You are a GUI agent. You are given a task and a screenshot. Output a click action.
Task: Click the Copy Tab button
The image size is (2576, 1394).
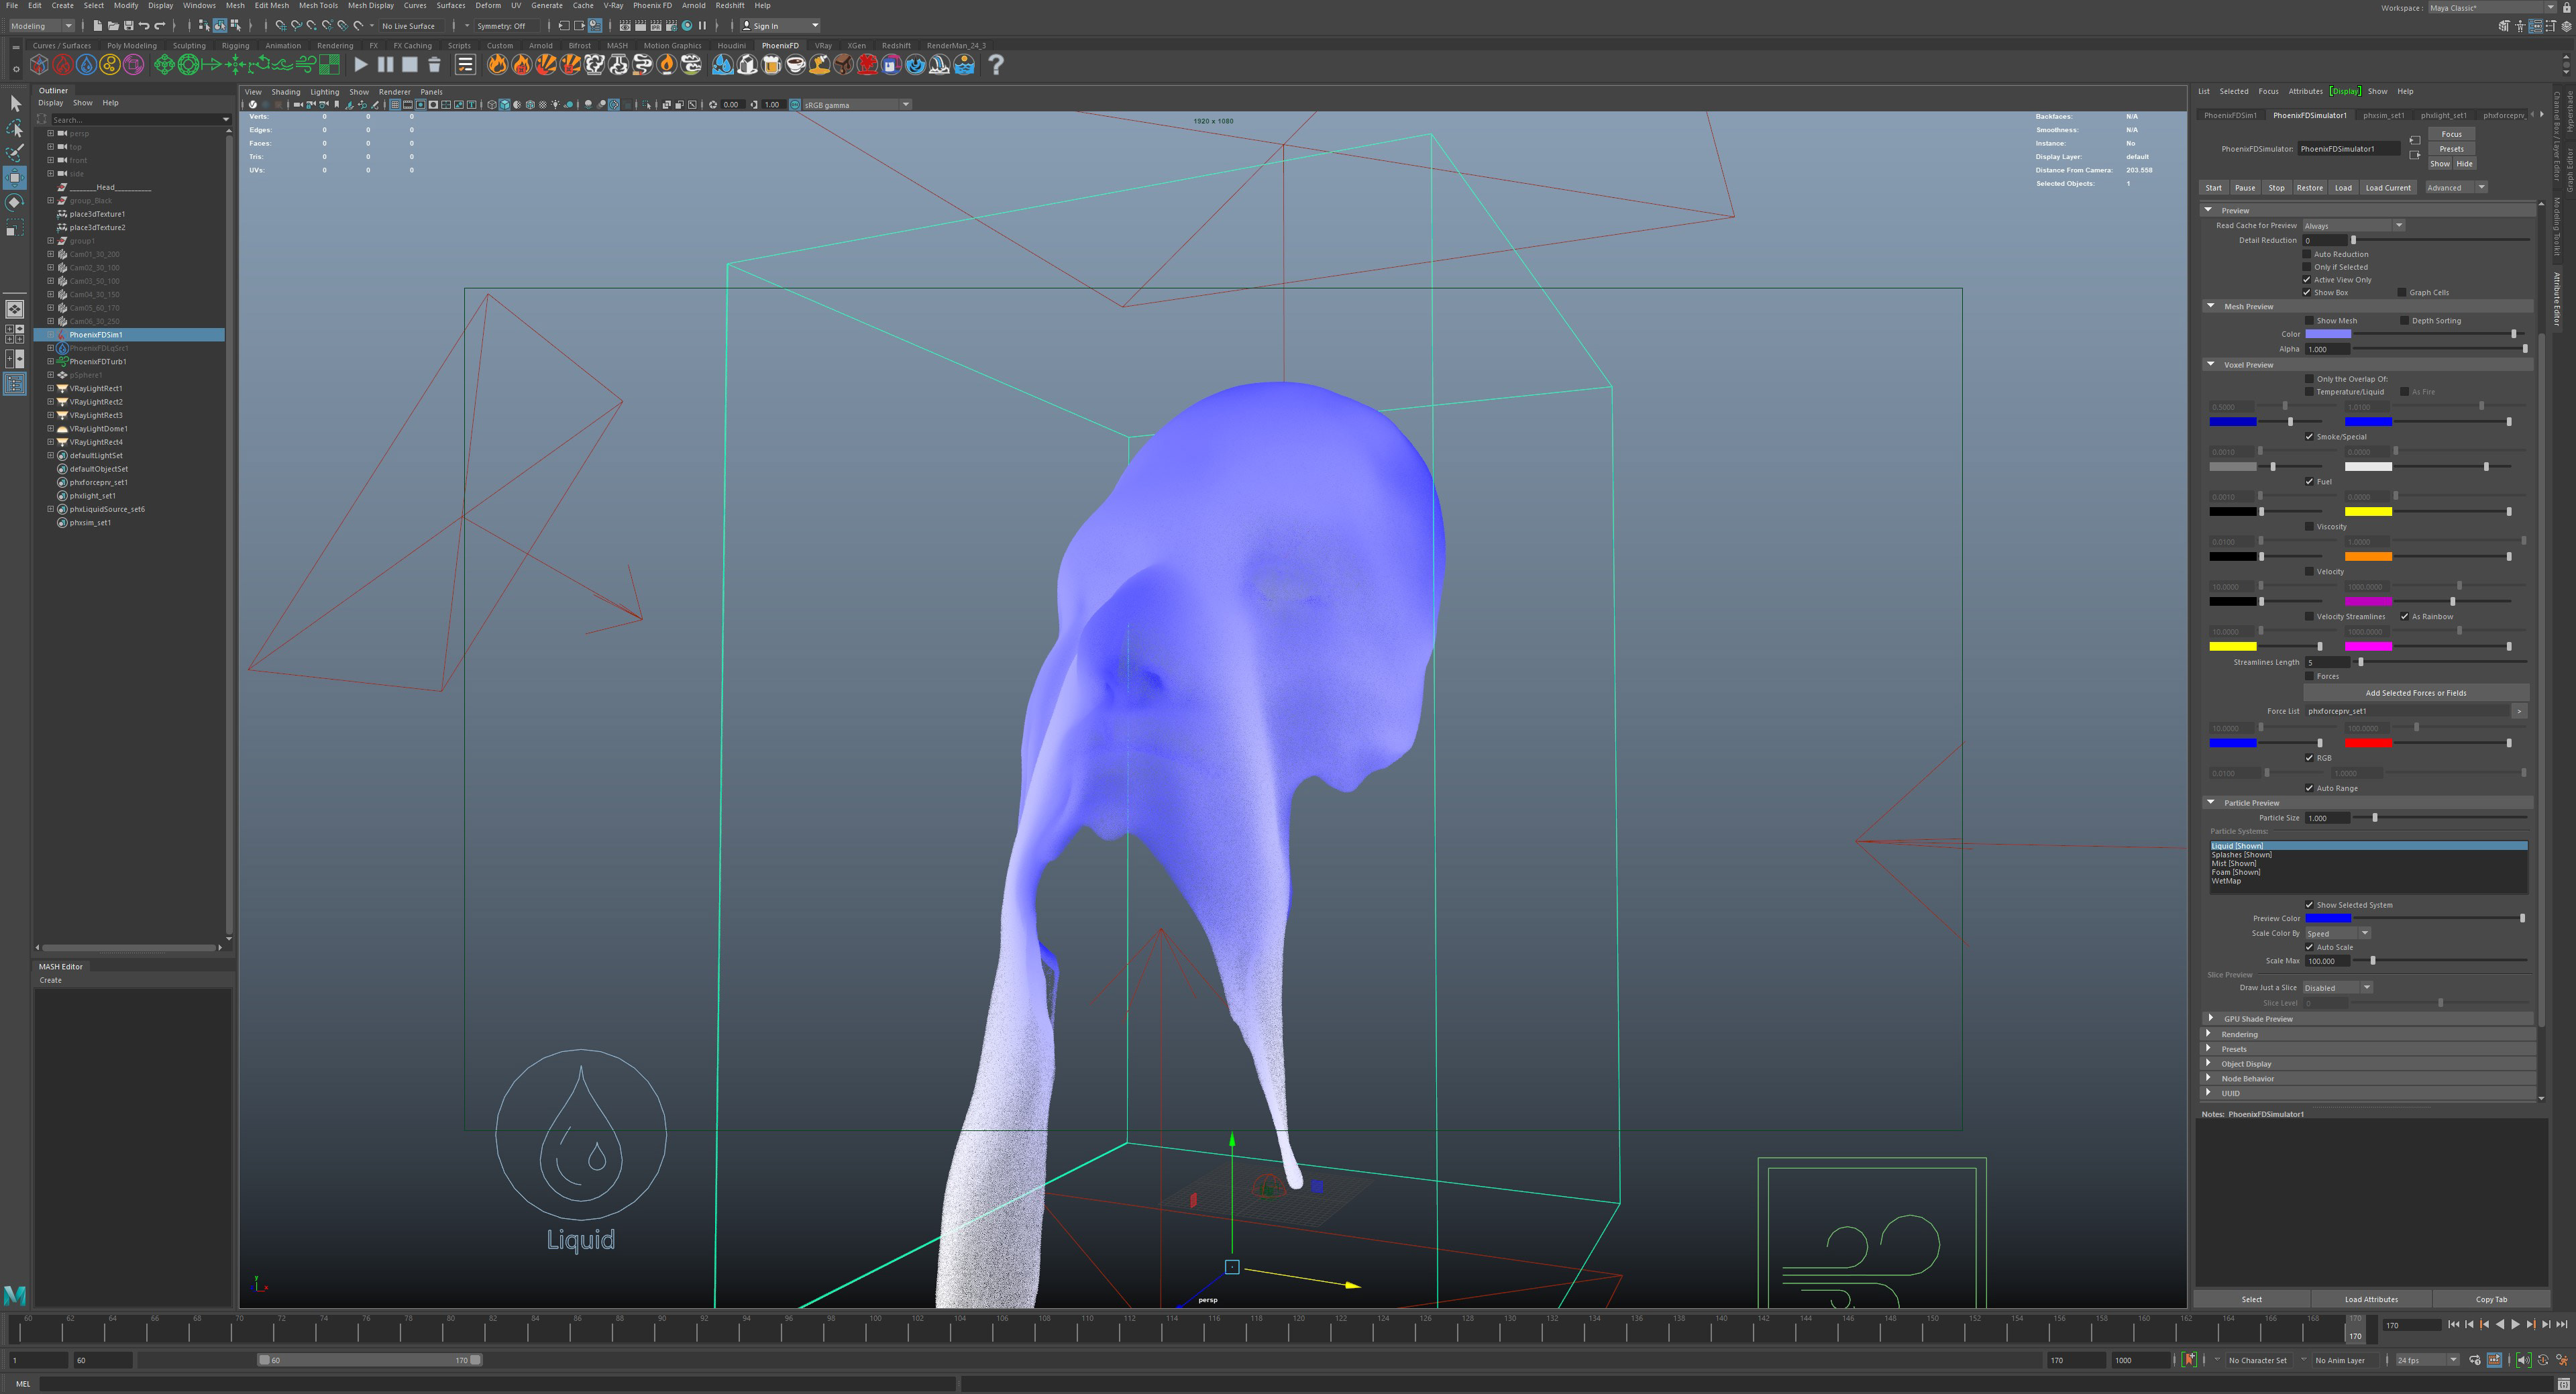pyautogui.click(x=2491, y=1299)
